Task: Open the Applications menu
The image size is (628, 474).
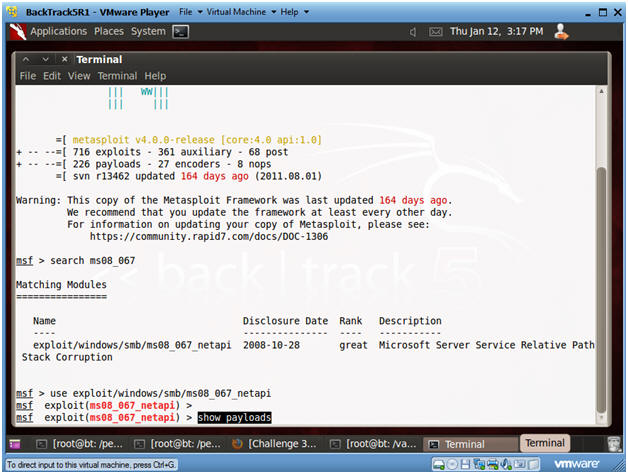Action: pyautogui.click(x=58, y=31)
